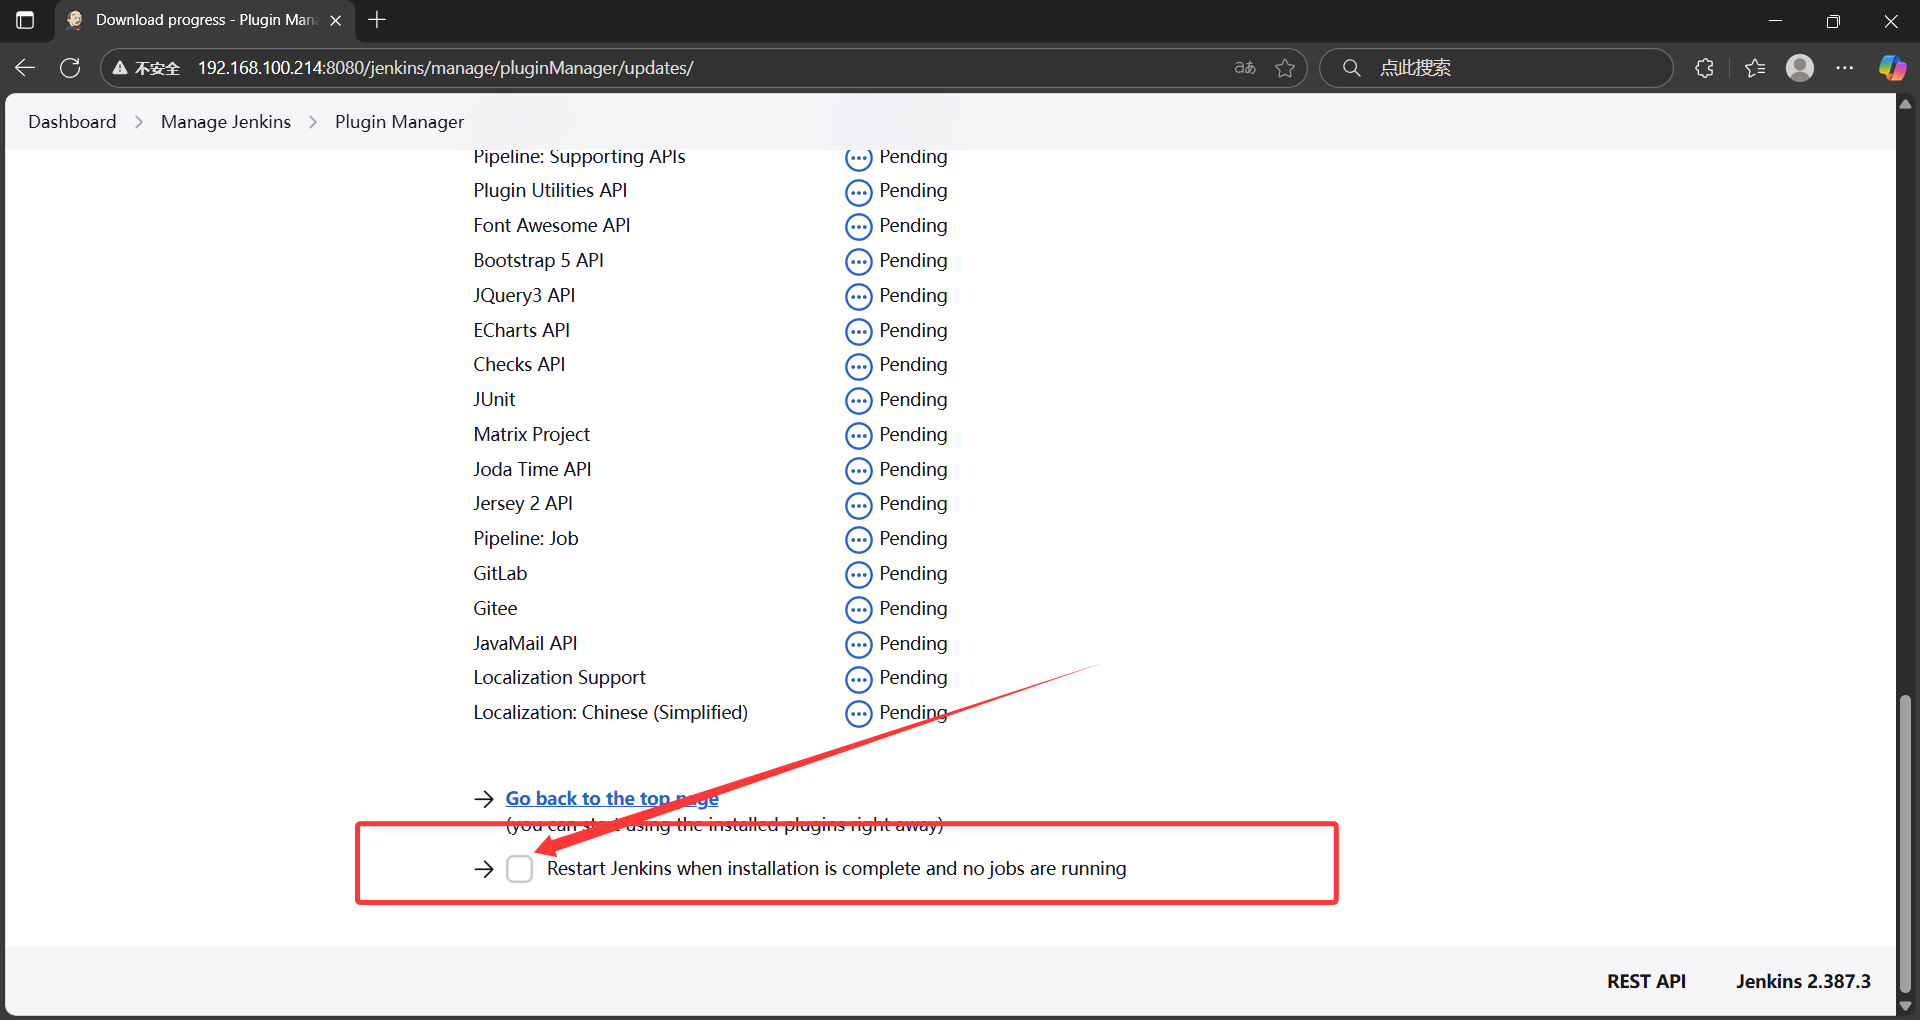The width and height of the screenshot is (1920, 1020).
Task: Click the Font Awesome API plugin name
Action: point(552,225)
